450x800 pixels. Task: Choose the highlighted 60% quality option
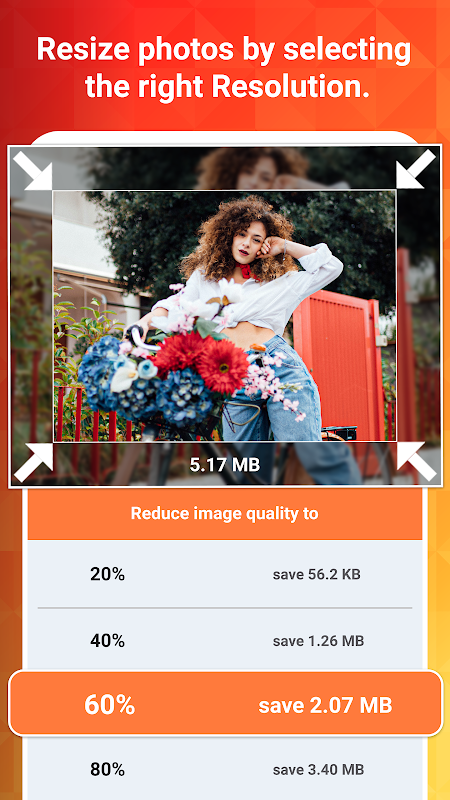coord(225,705)
